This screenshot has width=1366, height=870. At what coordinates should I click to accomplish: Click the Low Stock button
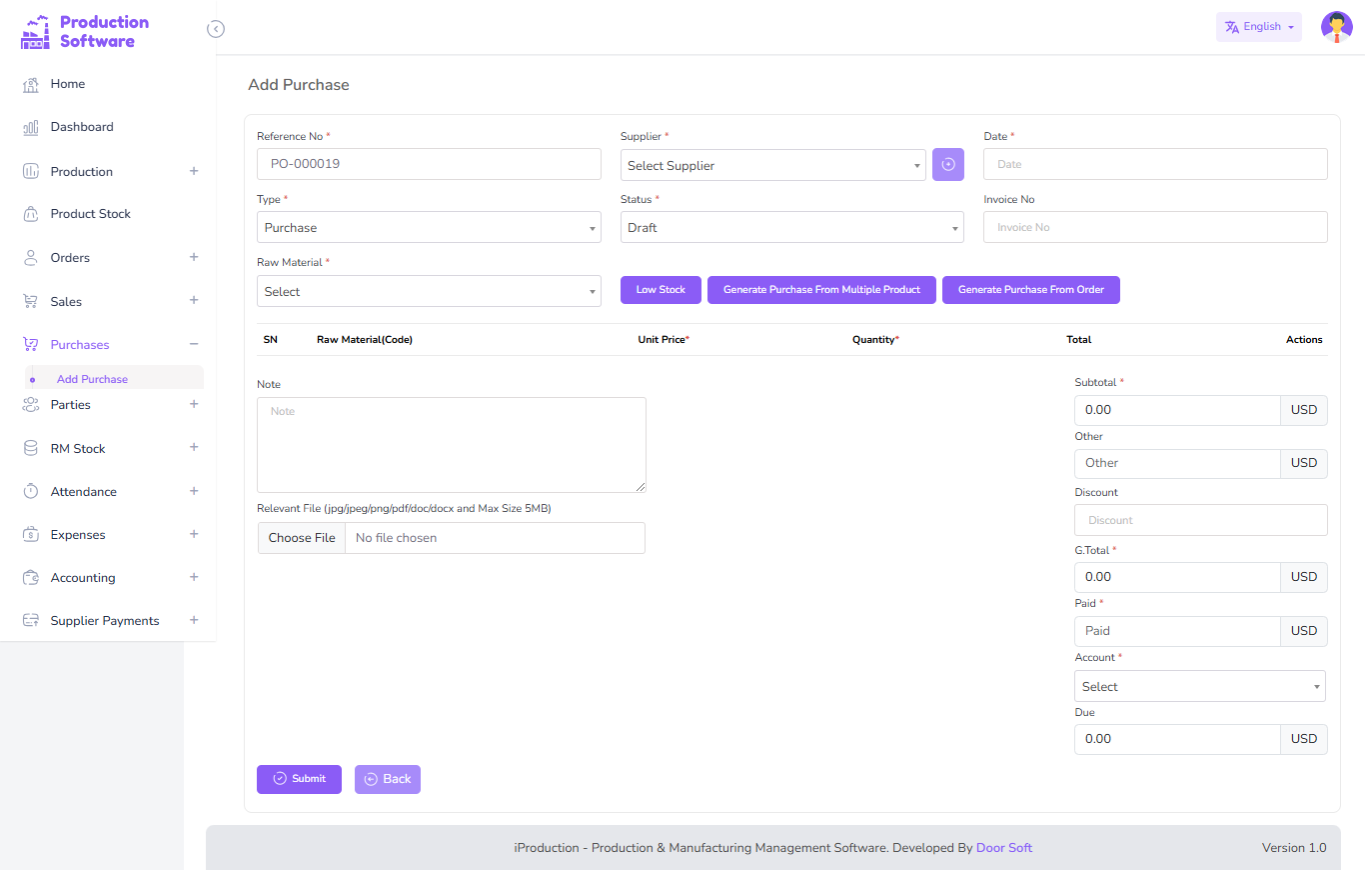click(660, 290)
